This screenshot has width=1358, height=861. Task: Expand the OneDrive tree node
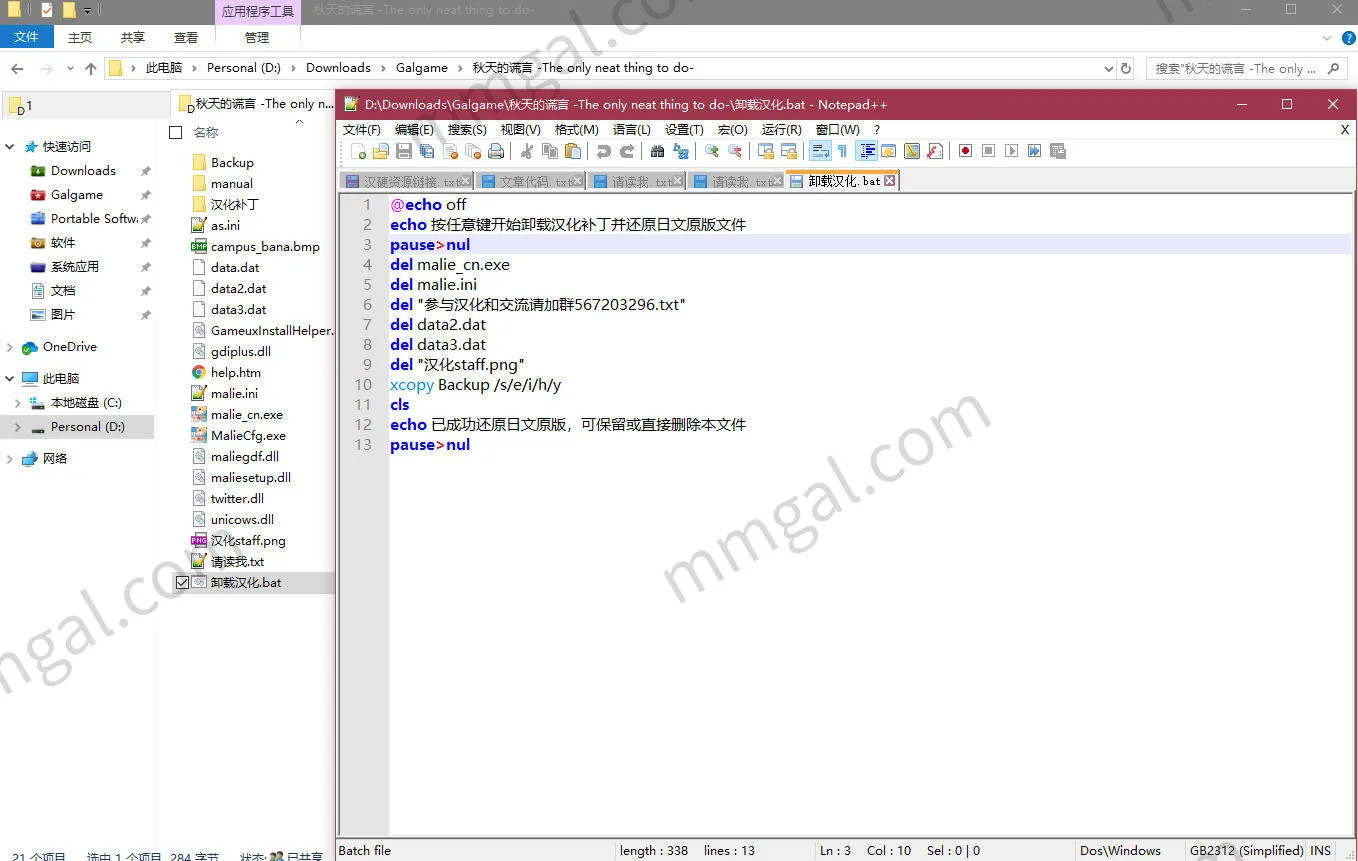point(10,347)
